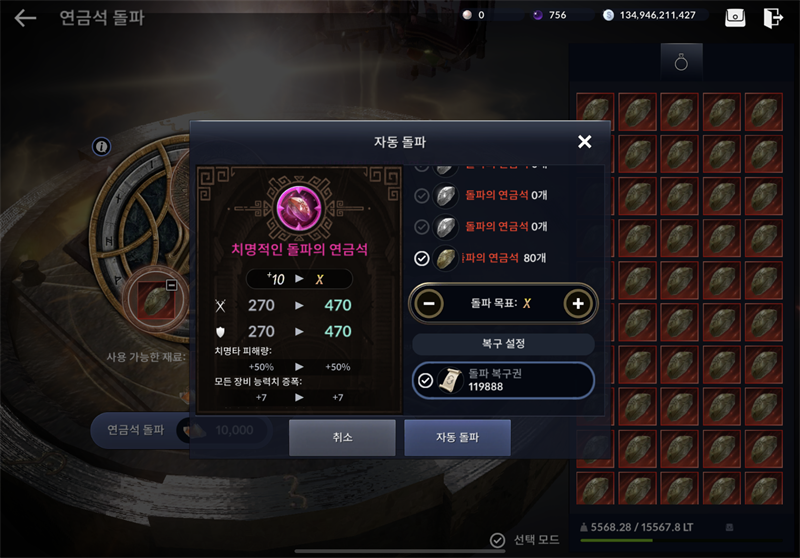The height and width of the screenshot is (558, 800).
Task: Click the purple gem currency icon
Action: click(537, 15)
